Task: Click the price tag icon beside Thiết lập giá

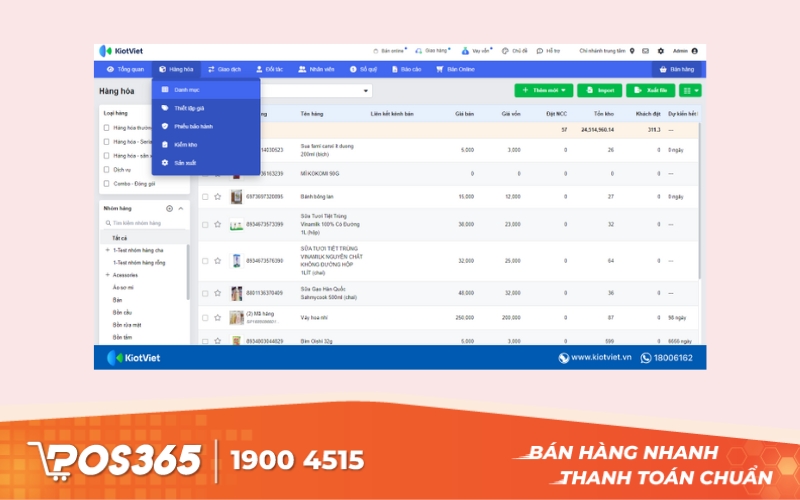Action: click(165, 108)
